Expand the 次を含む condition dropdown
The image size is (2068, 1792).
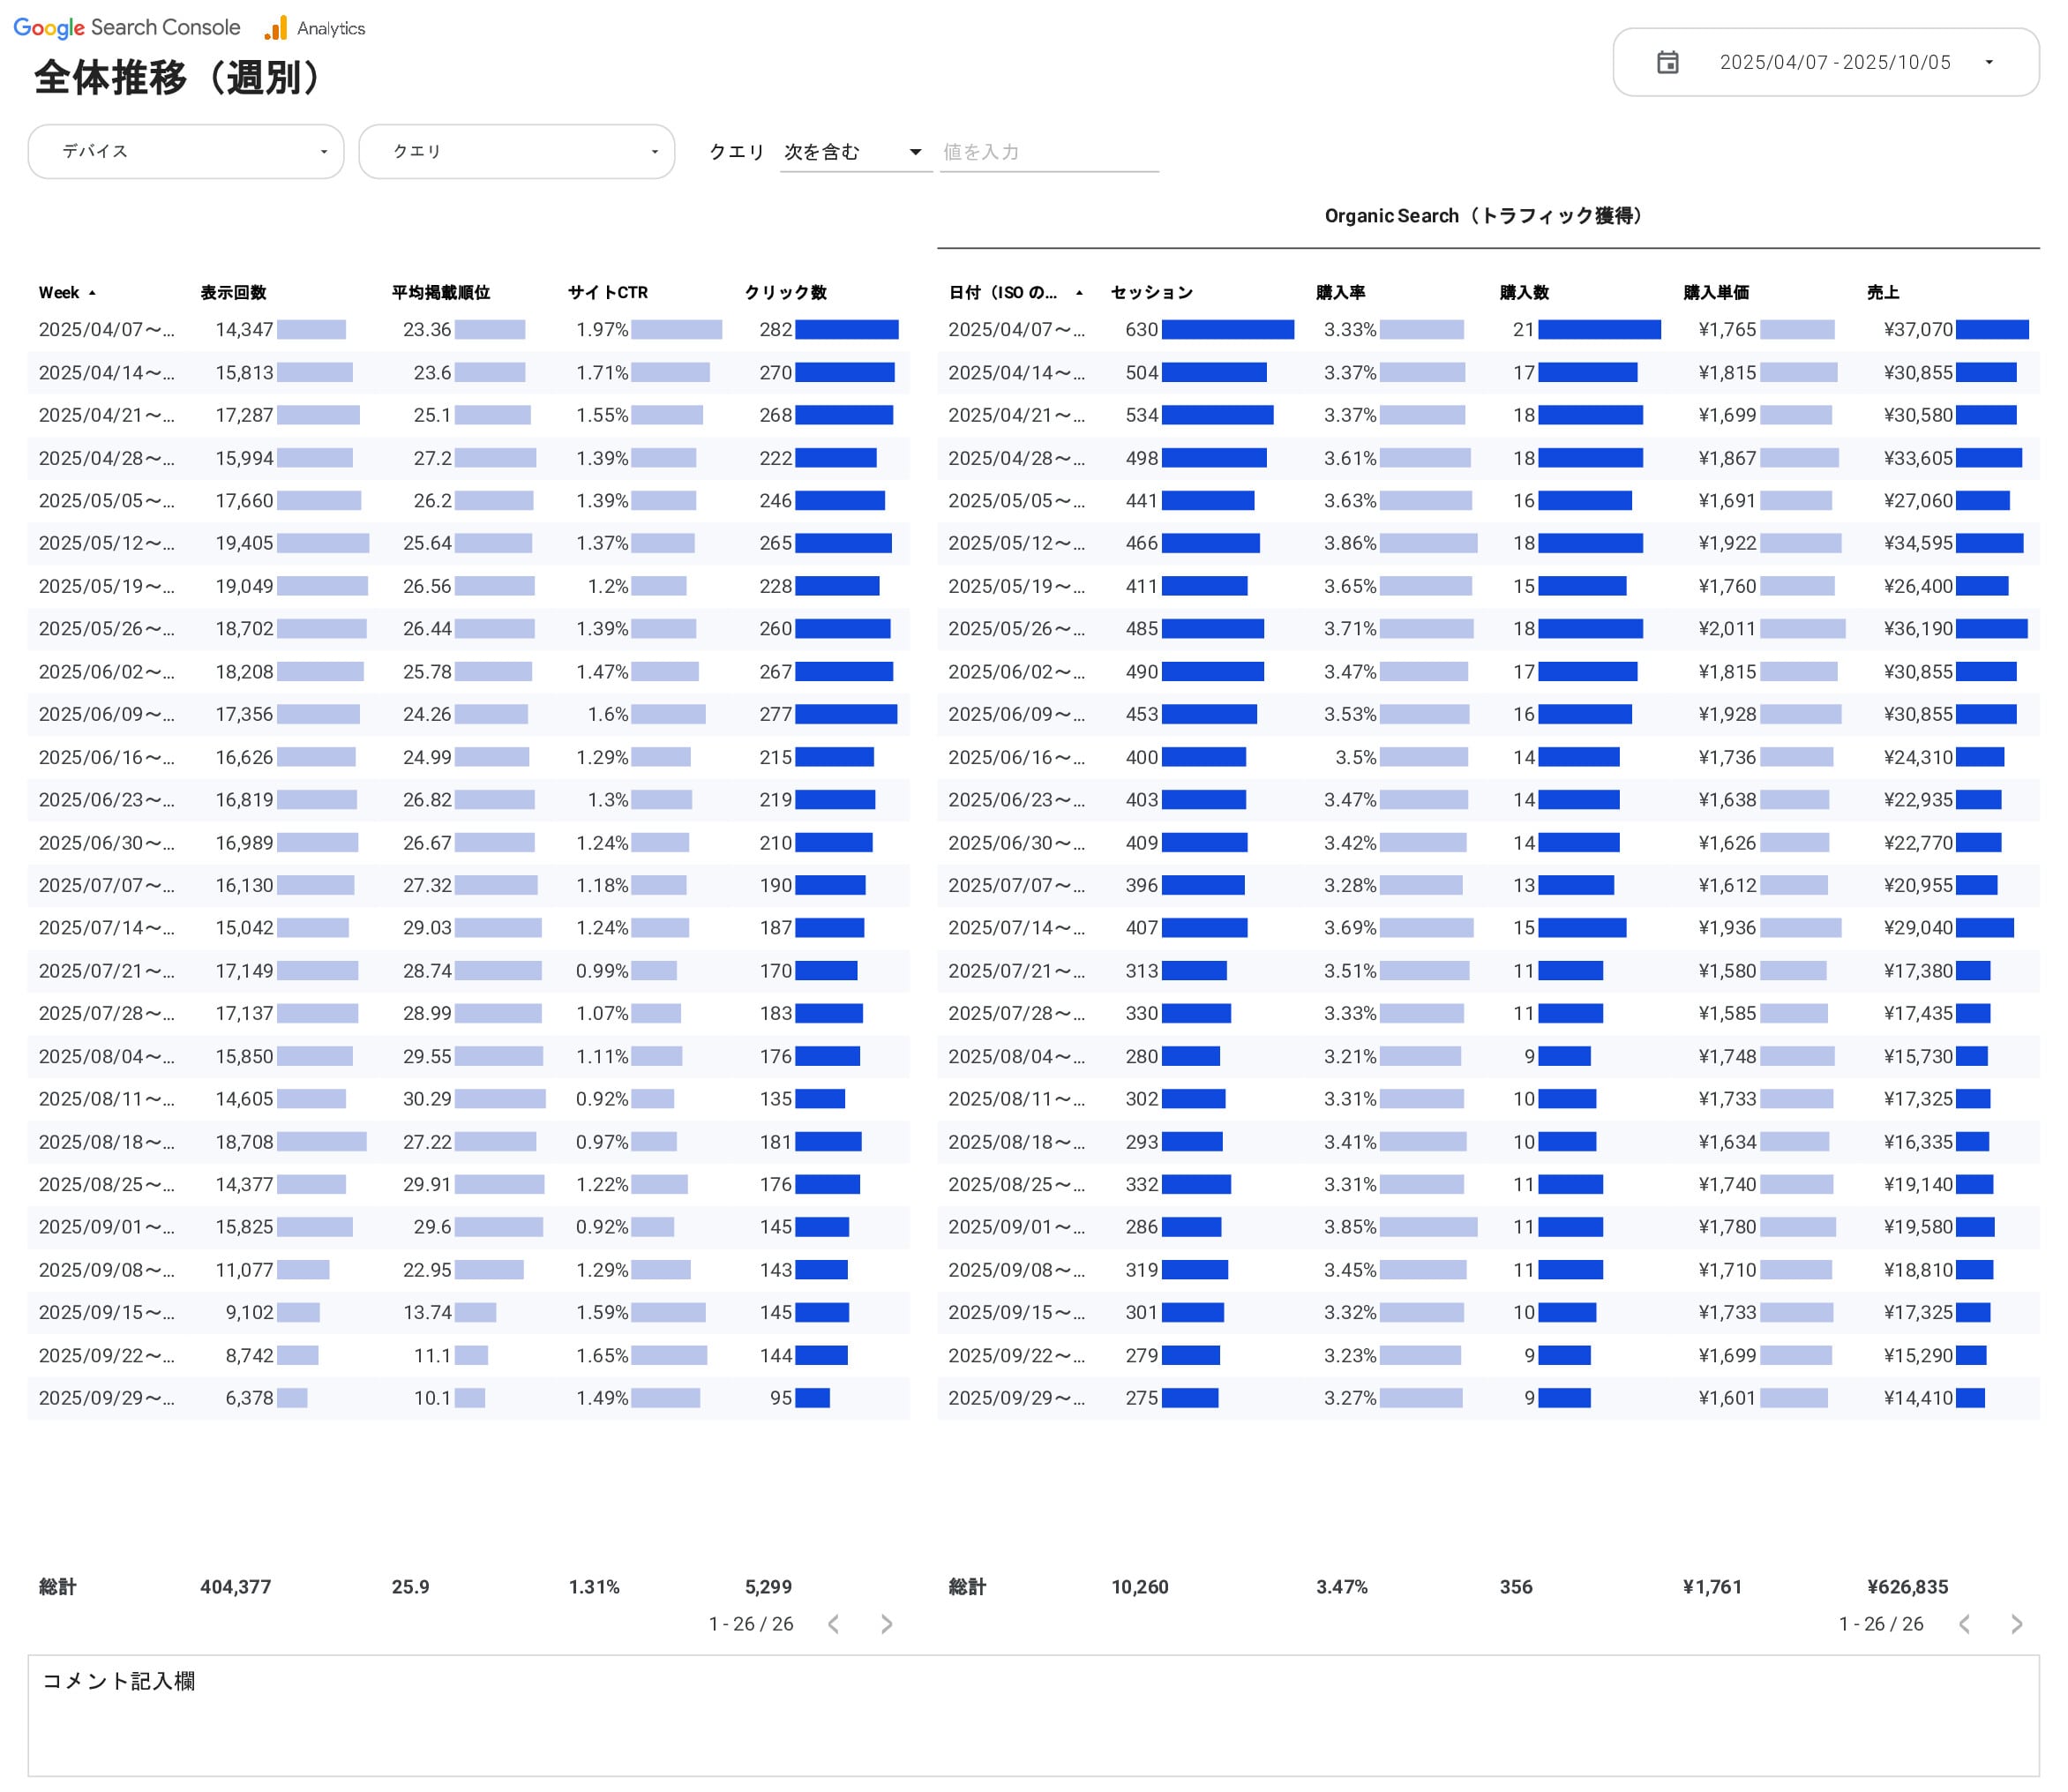point(855,152)
